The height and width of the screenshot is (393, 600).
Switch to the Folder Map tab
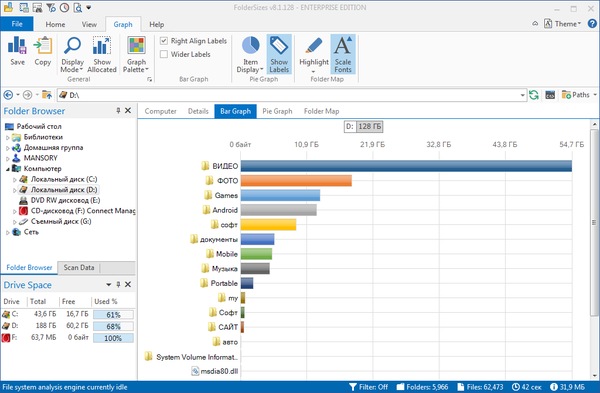pos(321,111)
